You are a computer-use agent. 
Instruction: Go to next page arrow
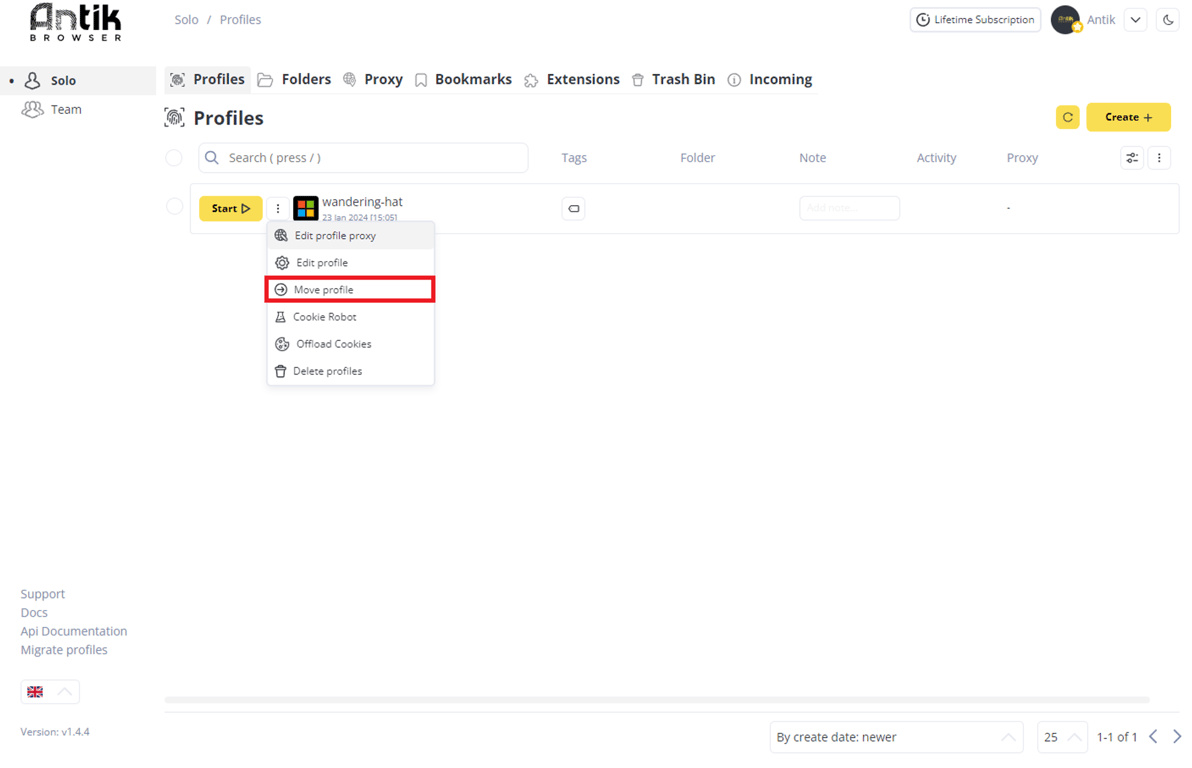click(1177, 737)
